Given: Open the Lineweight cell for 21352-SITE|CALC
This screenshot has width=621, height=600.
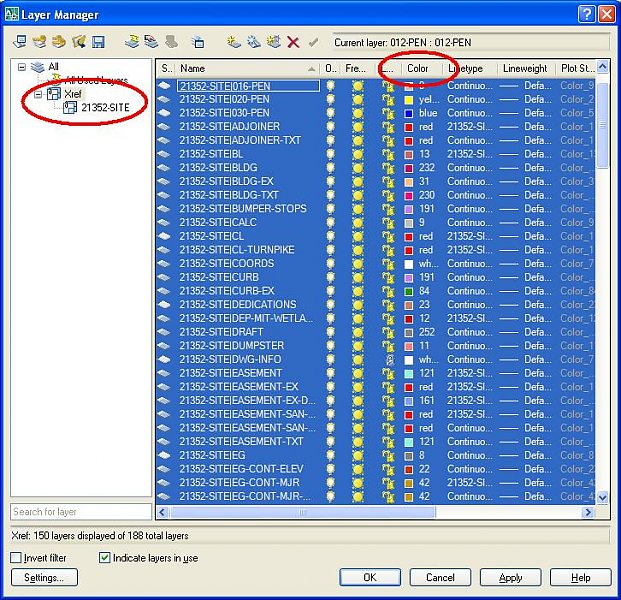Looking at the screenshot, I should click(525, 223).
